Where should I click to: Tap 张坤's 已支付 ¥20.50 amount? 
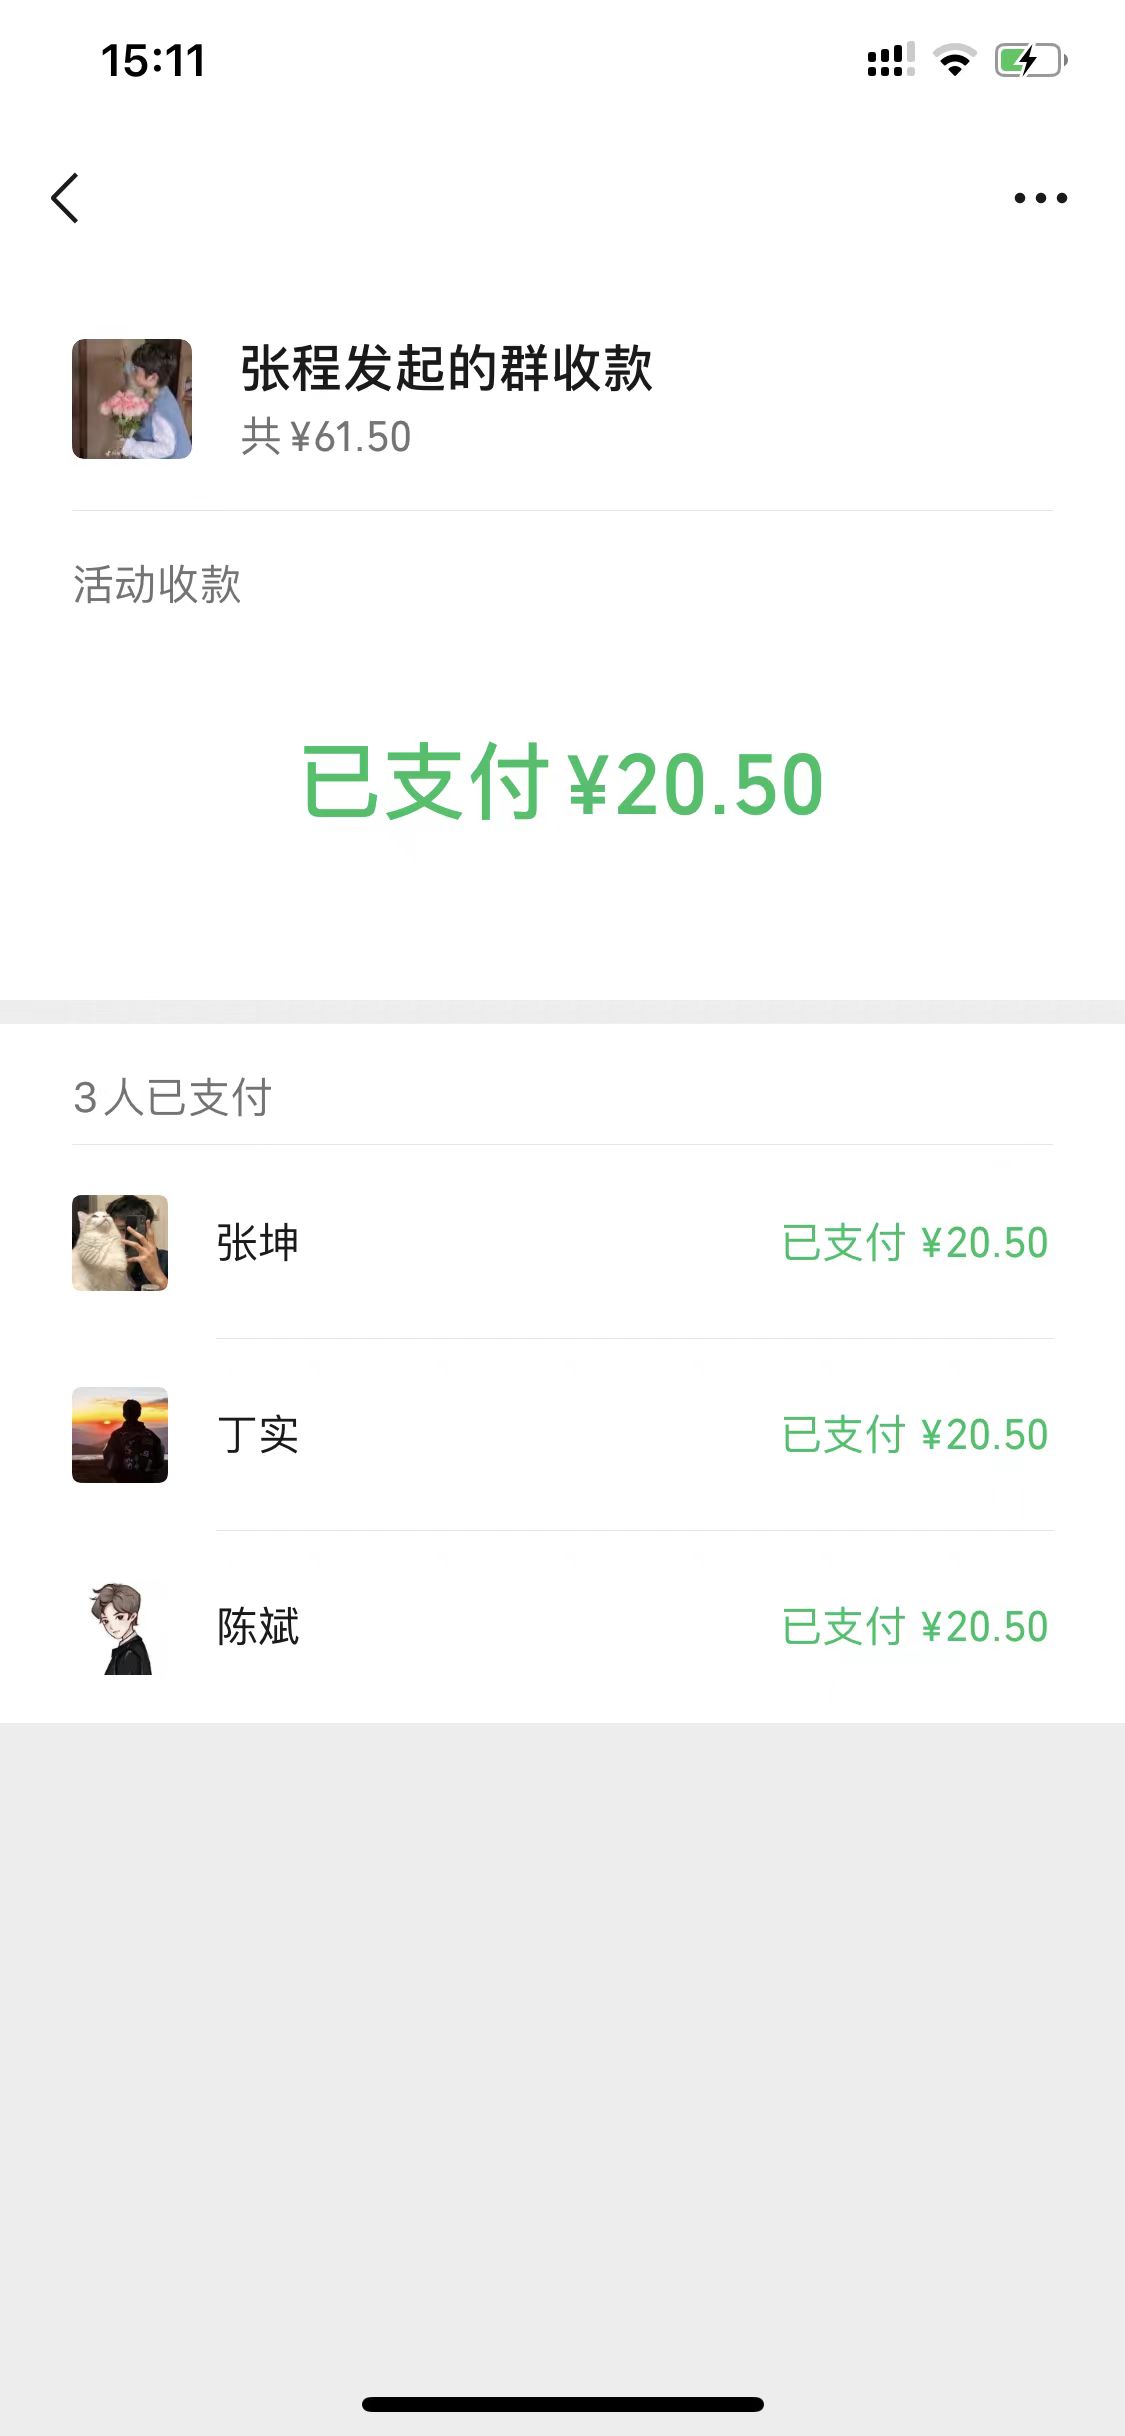click(x=914, y=1243)
